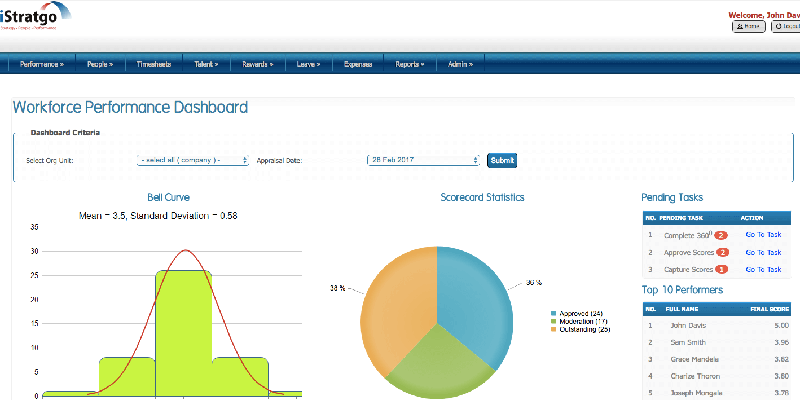Go to the Approve Scores task
The height and width of the screenshot is (400, 800).
point(763,252)
